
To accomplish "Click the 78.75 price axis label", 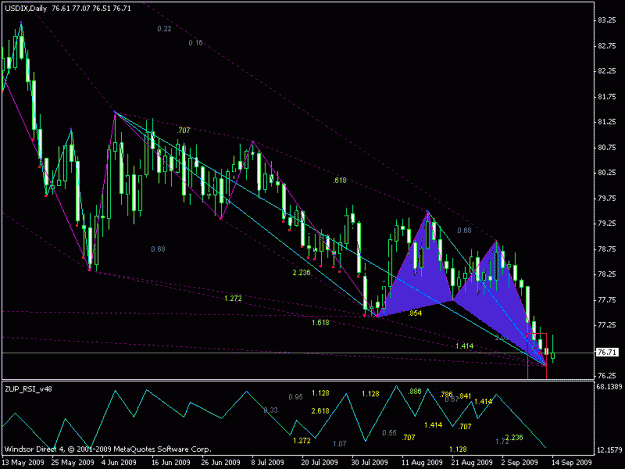I will (x=607, y=249).
